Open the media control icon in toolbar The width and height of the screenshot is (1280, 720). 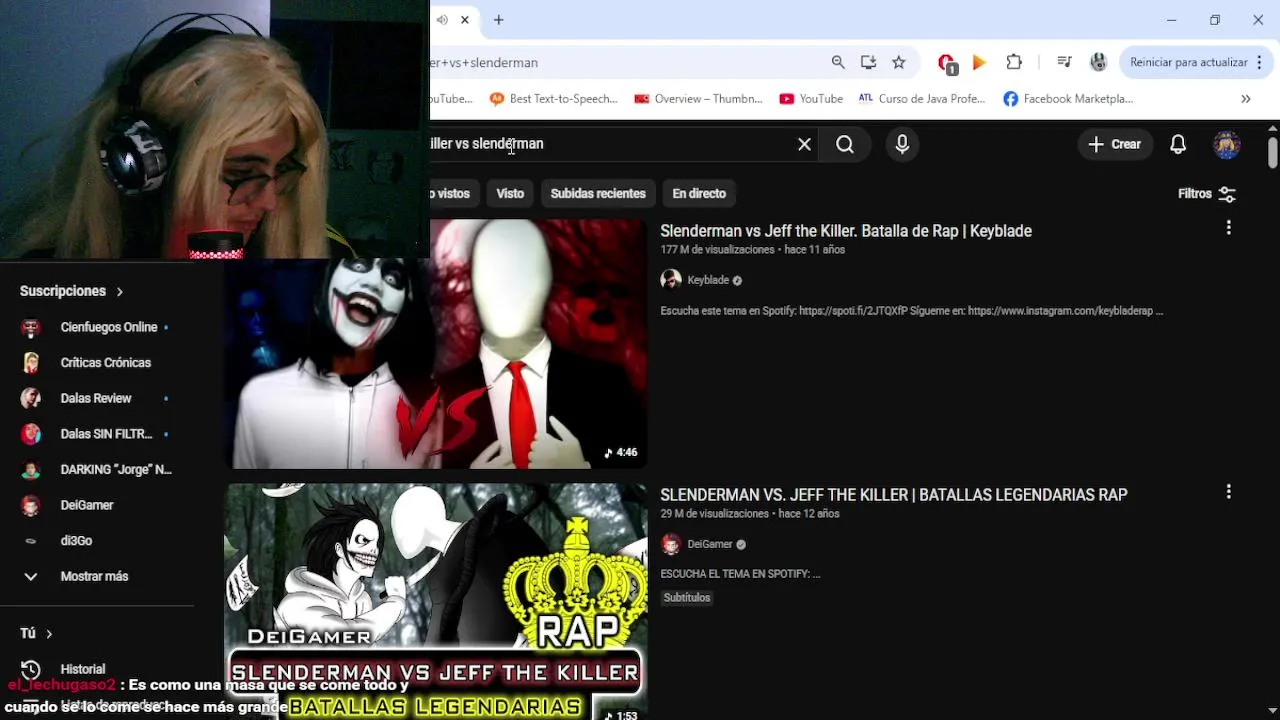point(1064,62)
